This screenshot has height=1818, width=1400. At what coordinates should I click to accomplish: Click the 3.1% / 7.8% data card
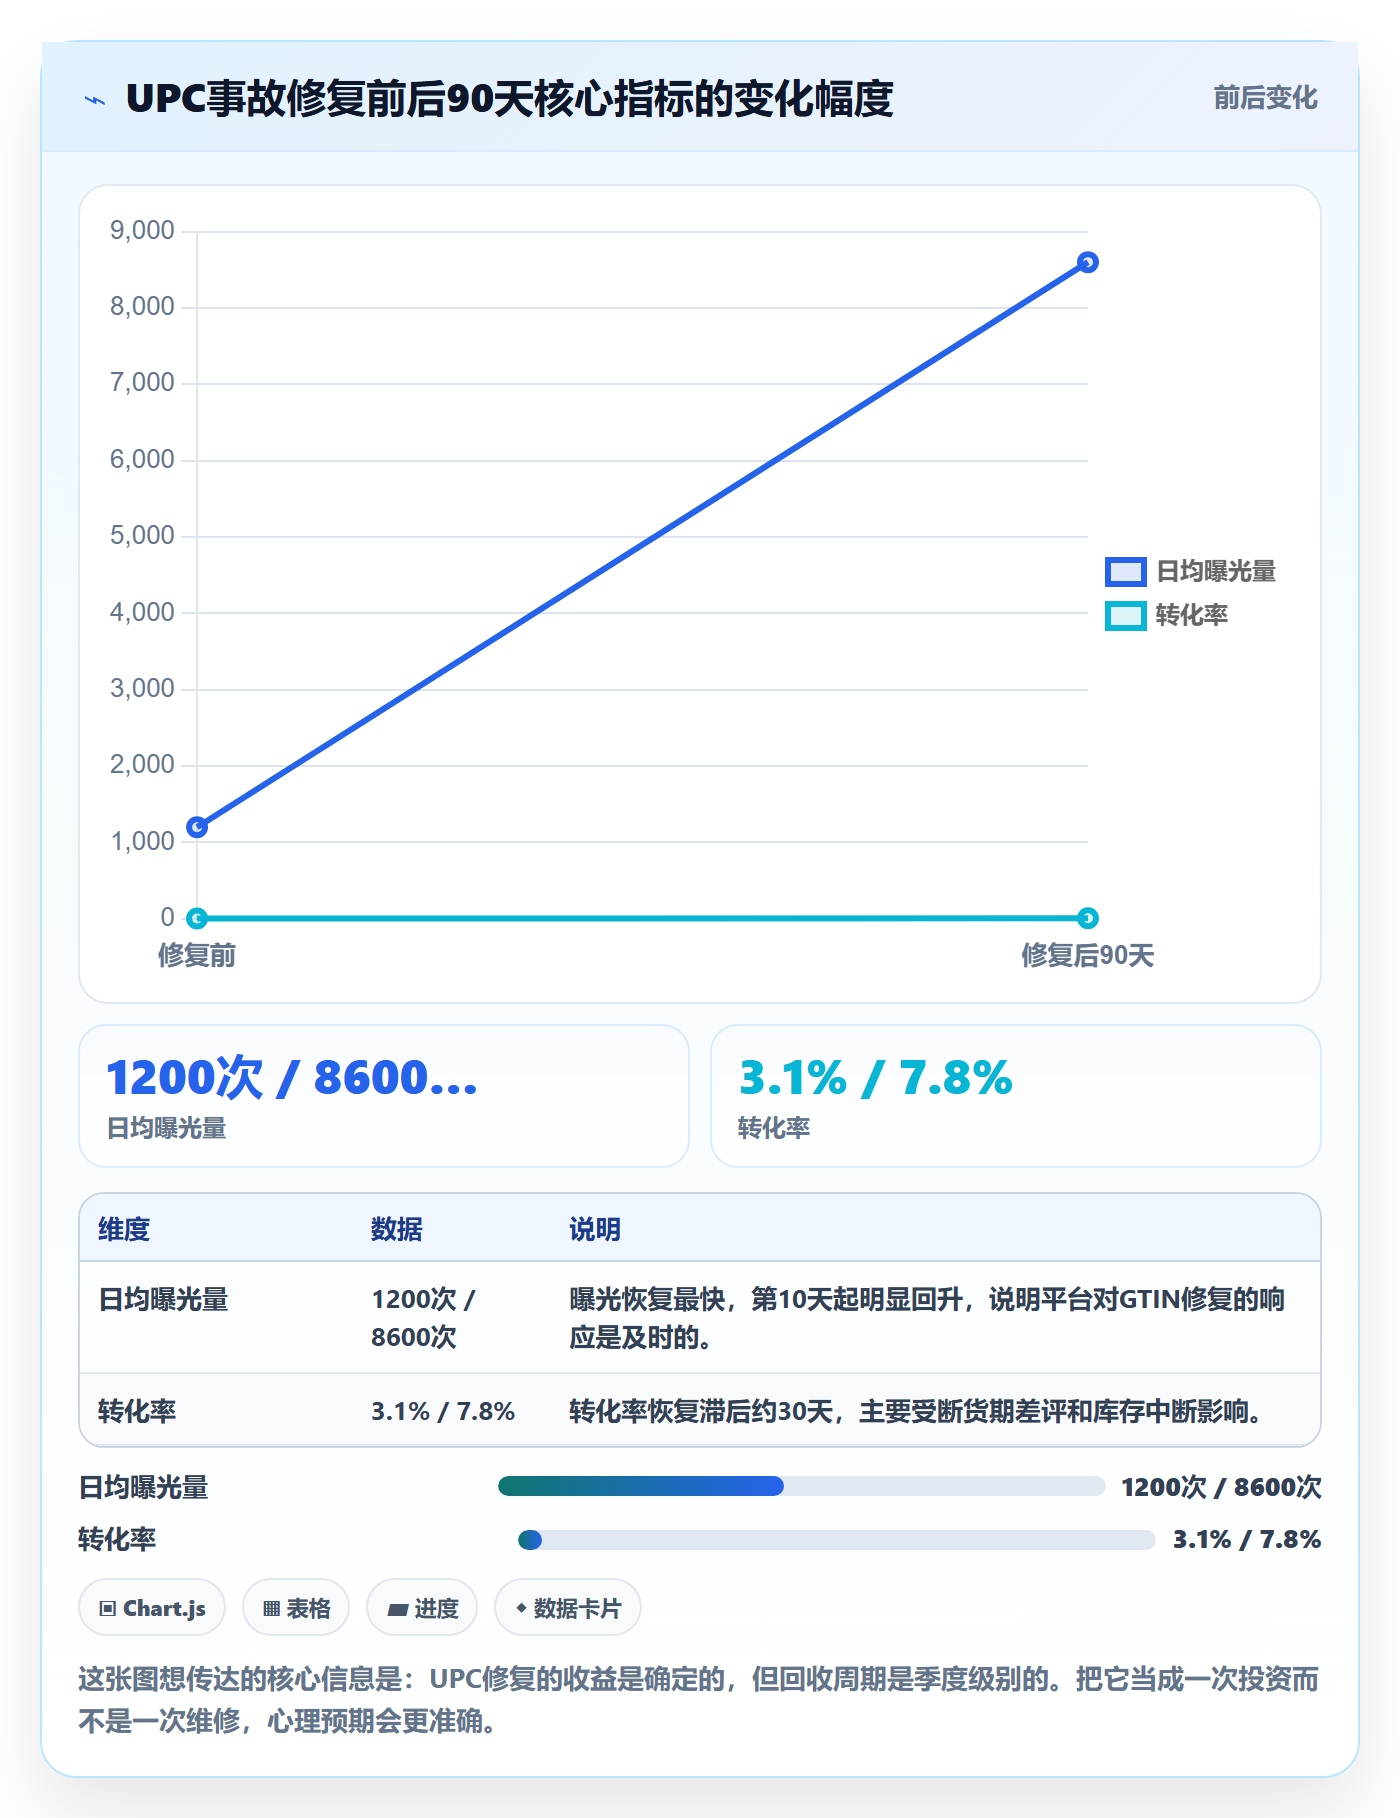point(1016,1096)
